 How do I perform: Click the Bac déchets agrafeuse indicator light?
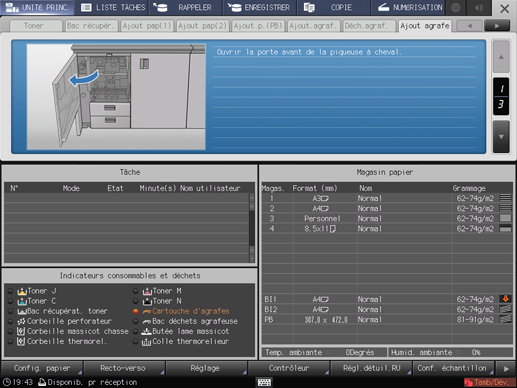[x=135, y=321]
